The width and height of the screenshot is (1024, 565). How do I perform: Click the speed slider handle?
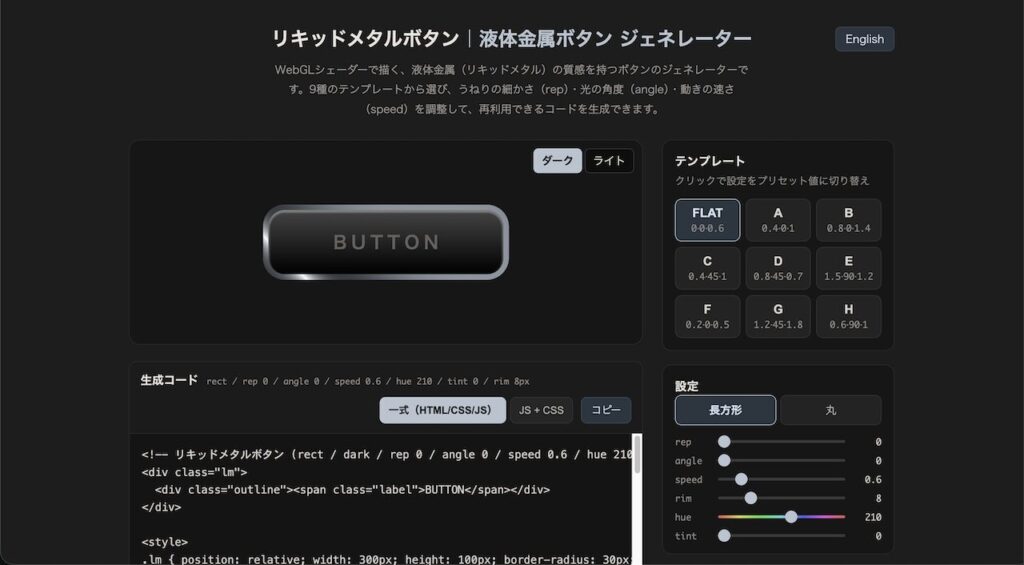click(x=741, y=479)
